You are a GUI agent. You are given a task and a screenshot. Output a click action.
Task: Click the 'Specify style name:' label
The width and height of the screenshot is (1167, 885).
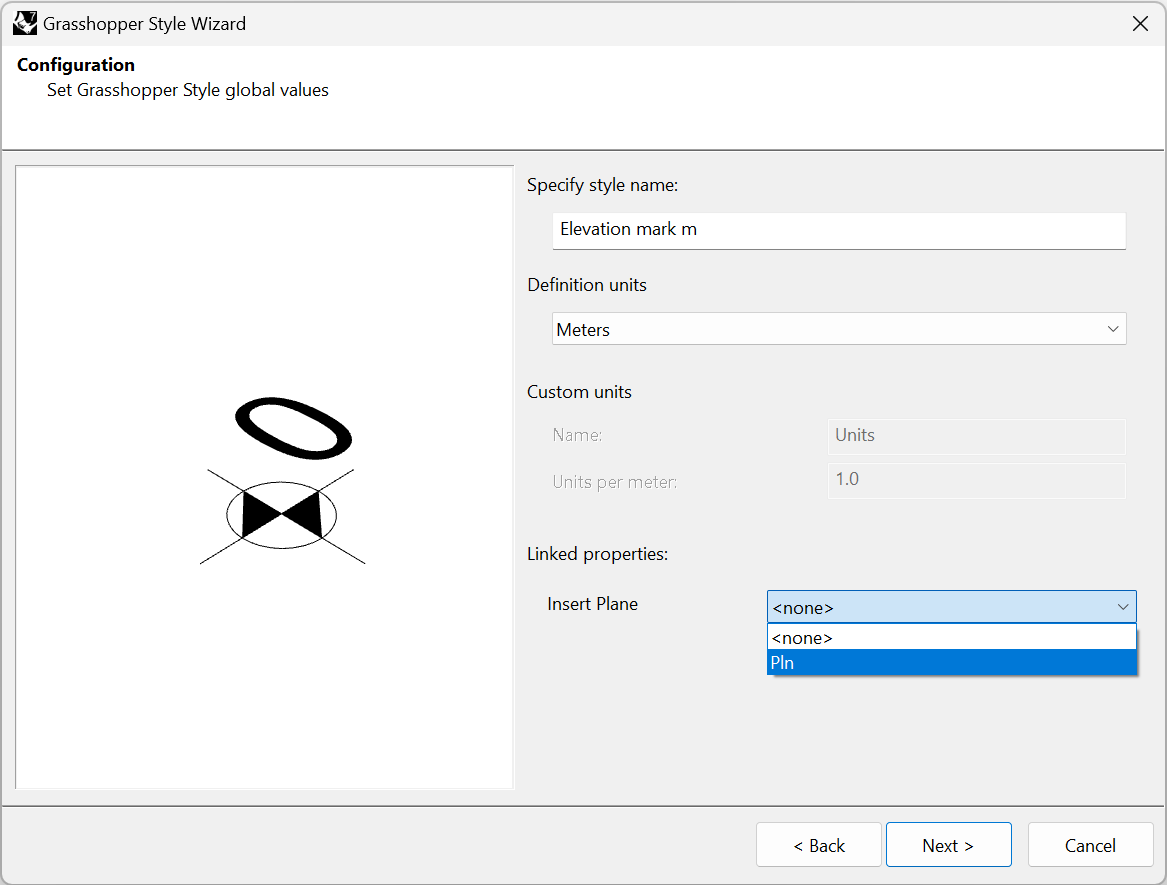click(602, 185)
